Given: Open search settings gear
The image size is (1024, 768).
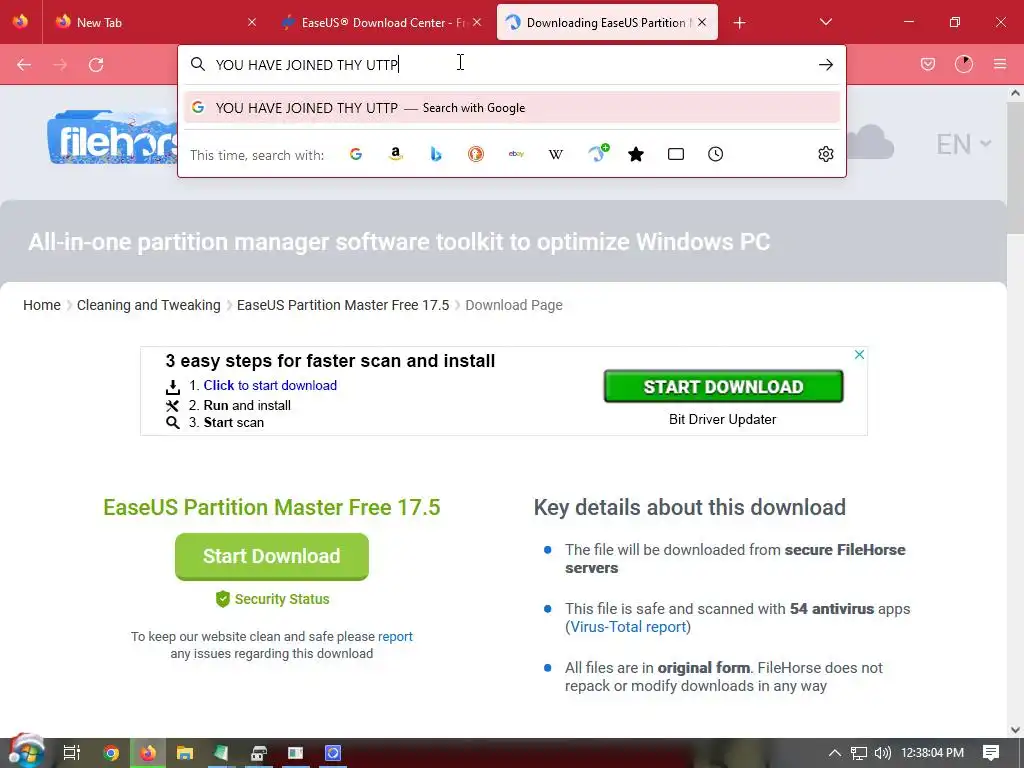Looking at the screenshot, I should pos(825,154).
